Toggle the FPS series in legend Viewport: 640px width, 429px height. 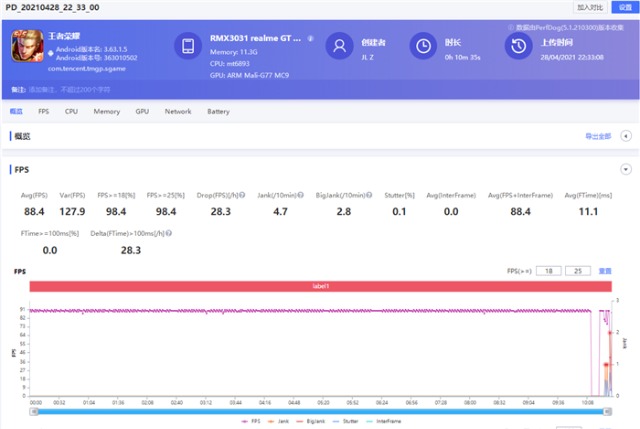[251, 421]
